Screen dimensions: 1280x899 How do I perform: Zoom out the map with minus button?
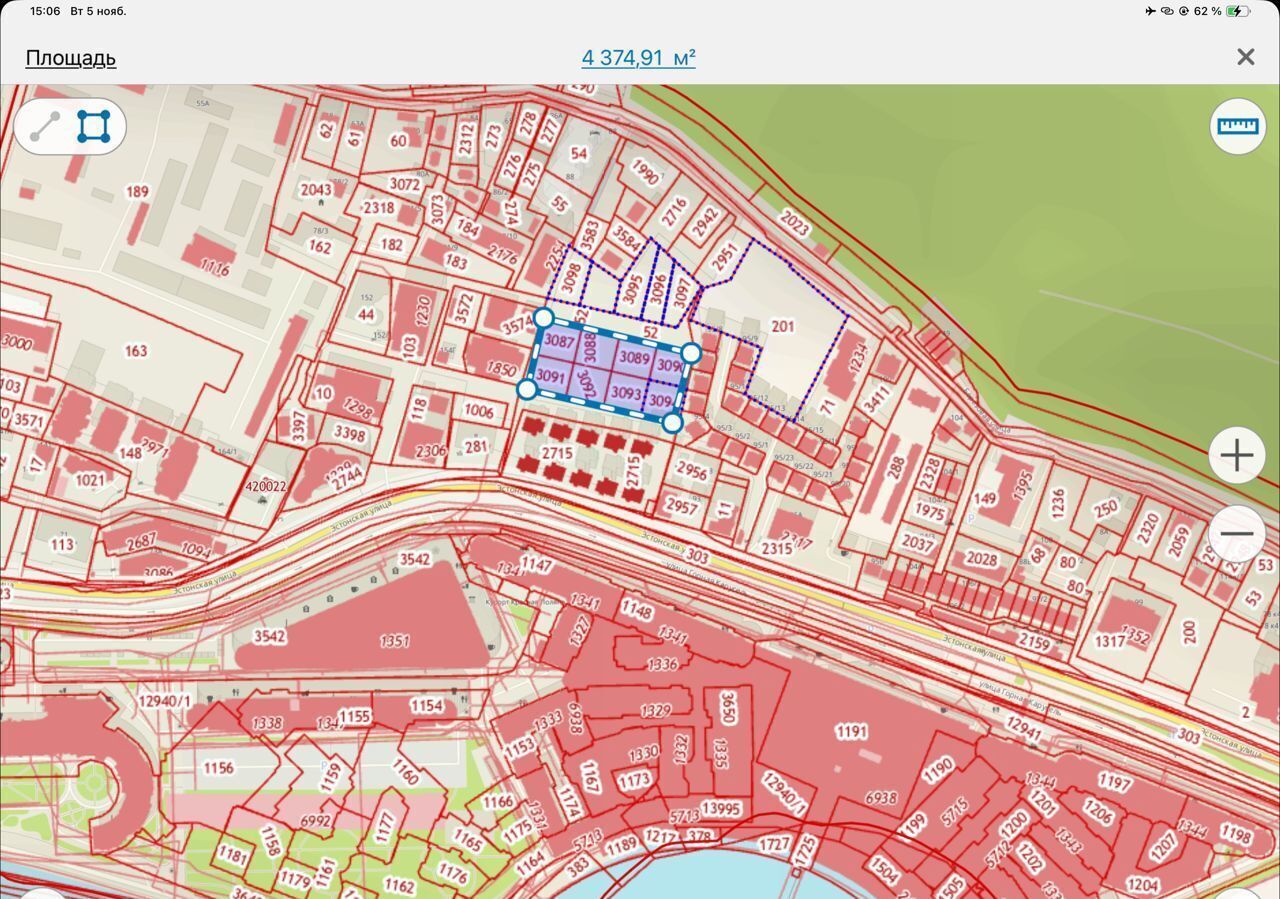(x=1237, y=533)
